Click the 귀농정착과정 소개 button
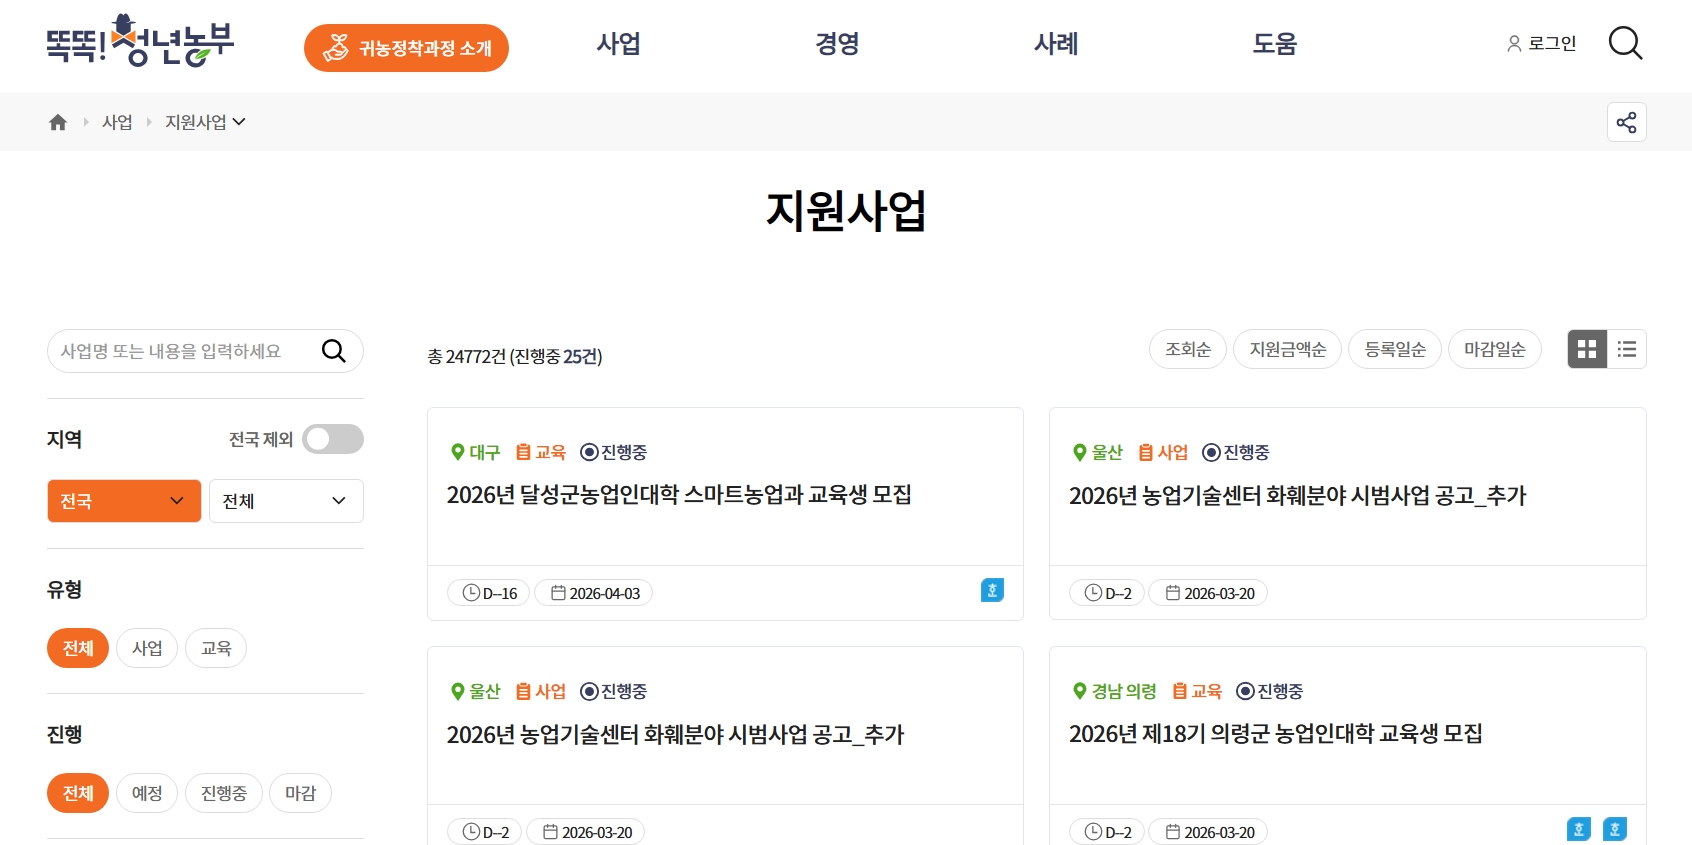Image resolution: width=1692 pixels, height=845 pixels. coord(406,48)
